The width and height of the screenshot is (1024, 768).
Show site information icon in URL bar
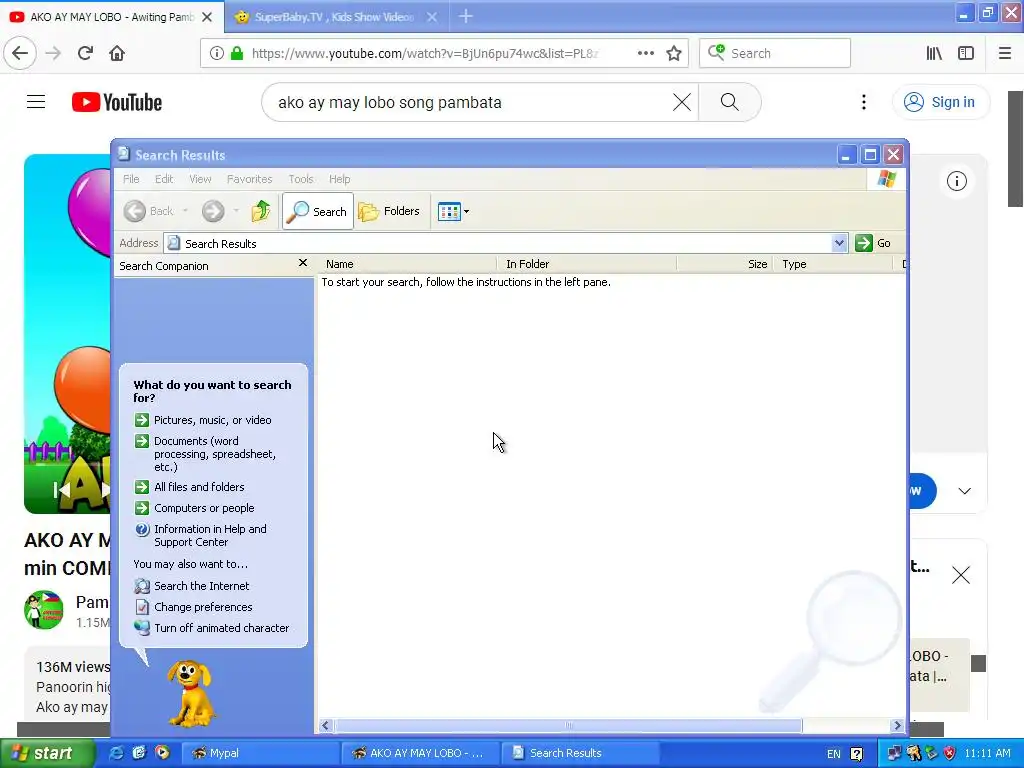pyautogui.click(x=217, y=53)
